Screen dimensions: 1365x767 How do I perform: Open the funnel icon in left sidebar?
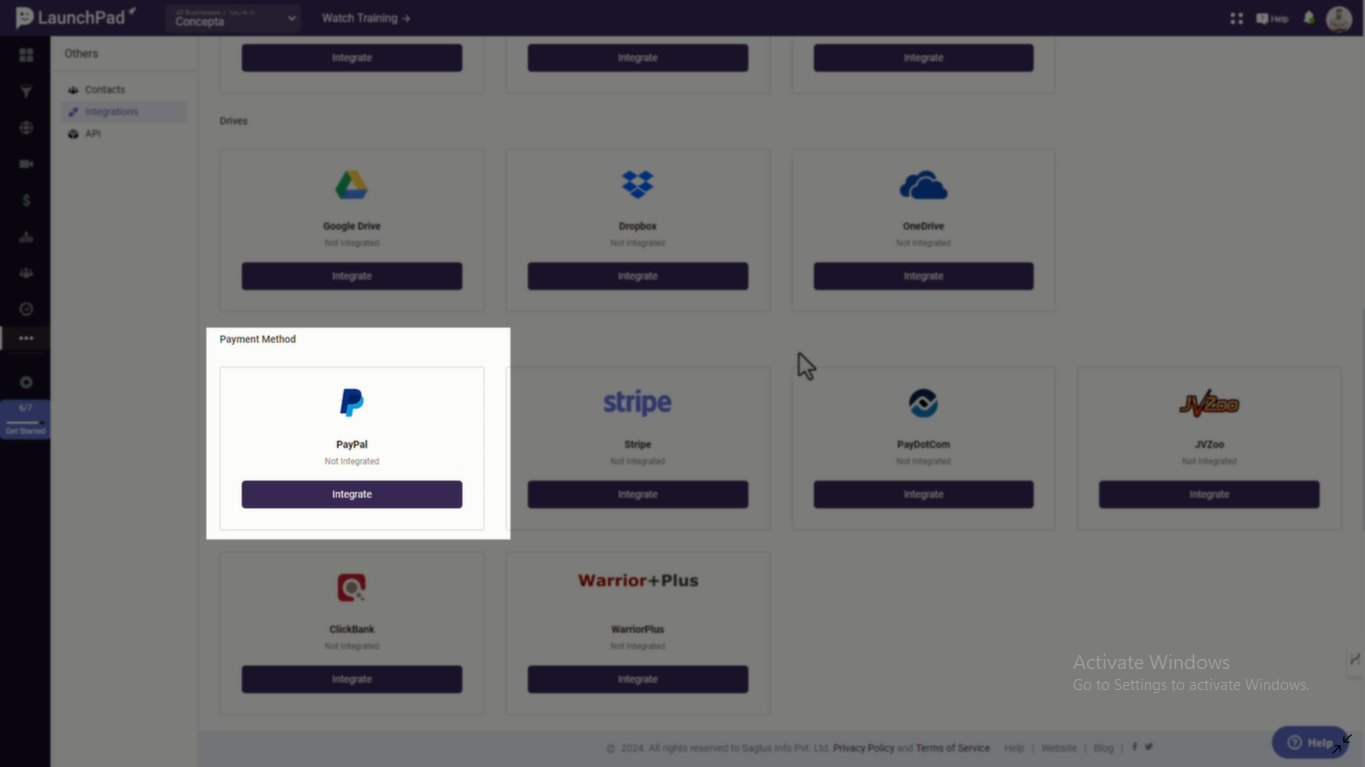click(26, 92)
